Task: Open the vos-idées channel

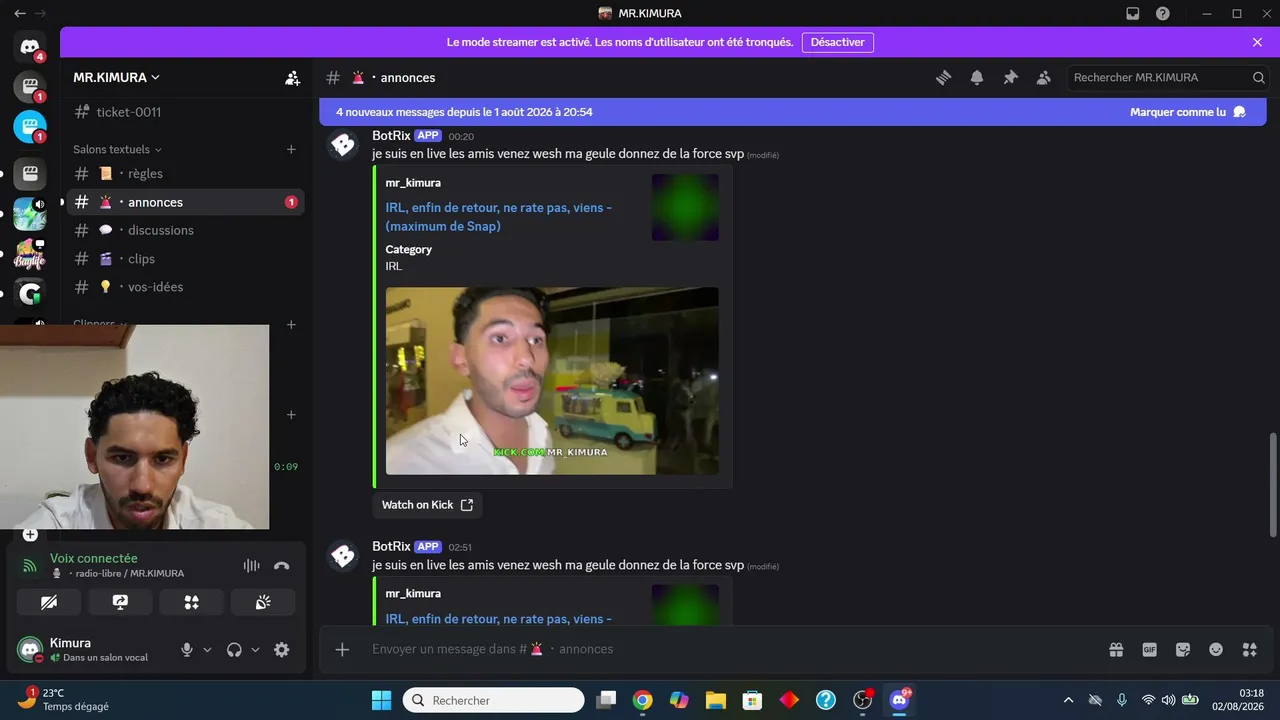Action: (186, 287)
